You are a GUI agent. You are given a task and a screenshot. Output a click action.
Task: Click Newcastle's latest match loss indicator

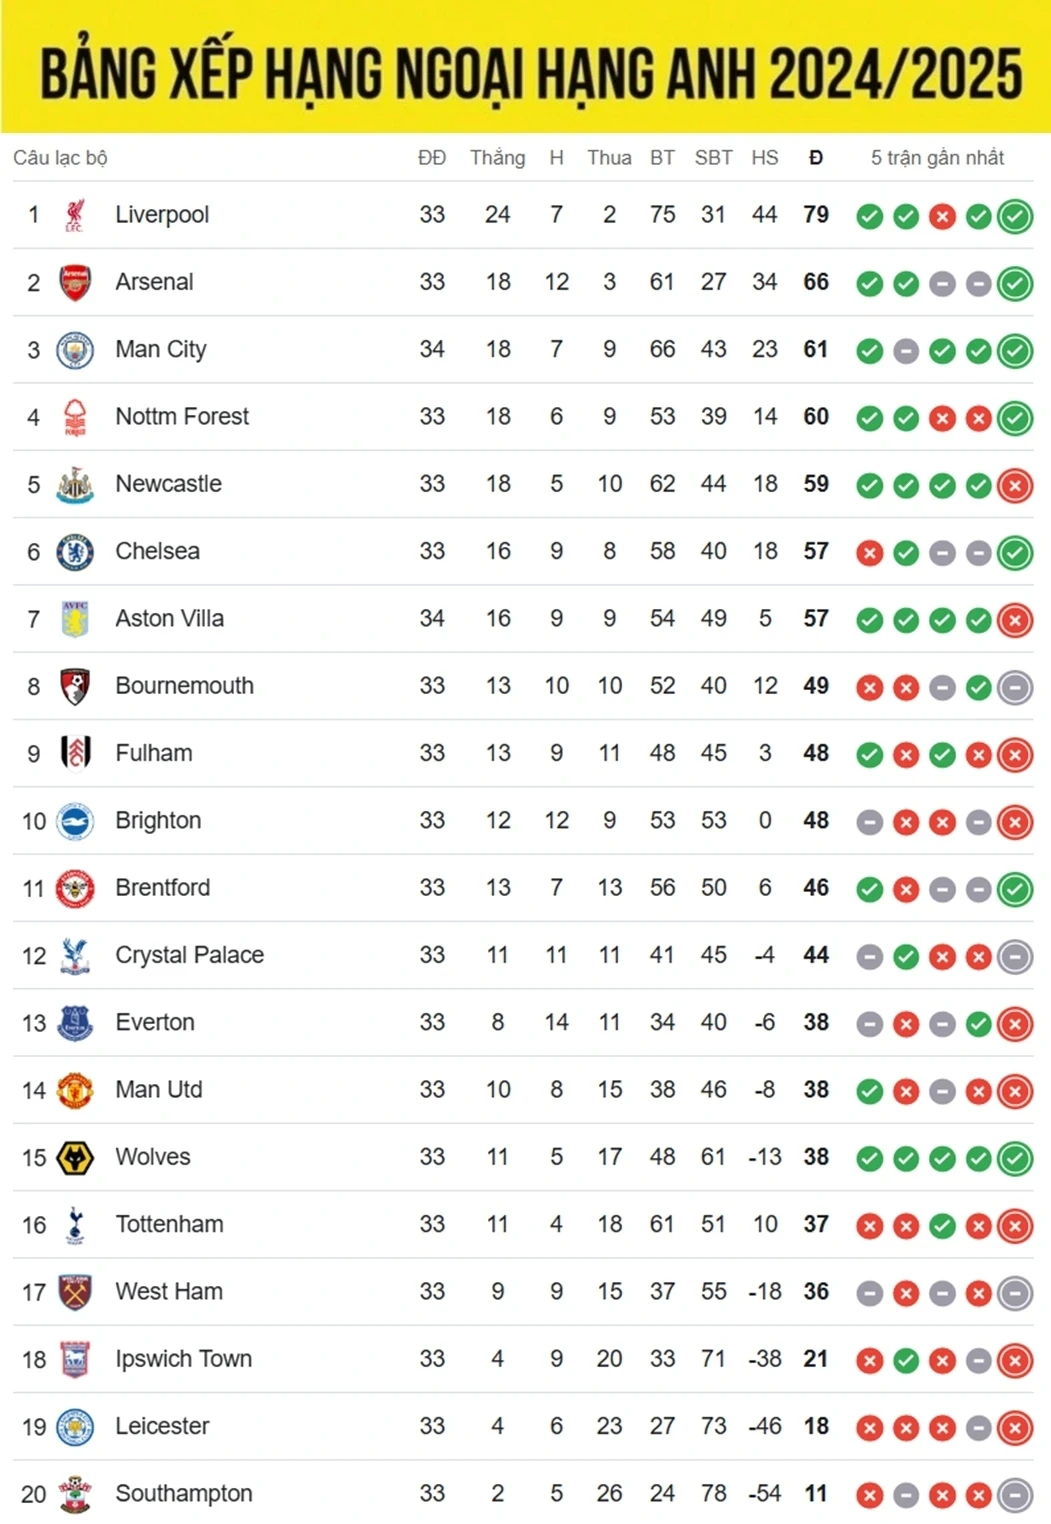tap(1015, 486)
